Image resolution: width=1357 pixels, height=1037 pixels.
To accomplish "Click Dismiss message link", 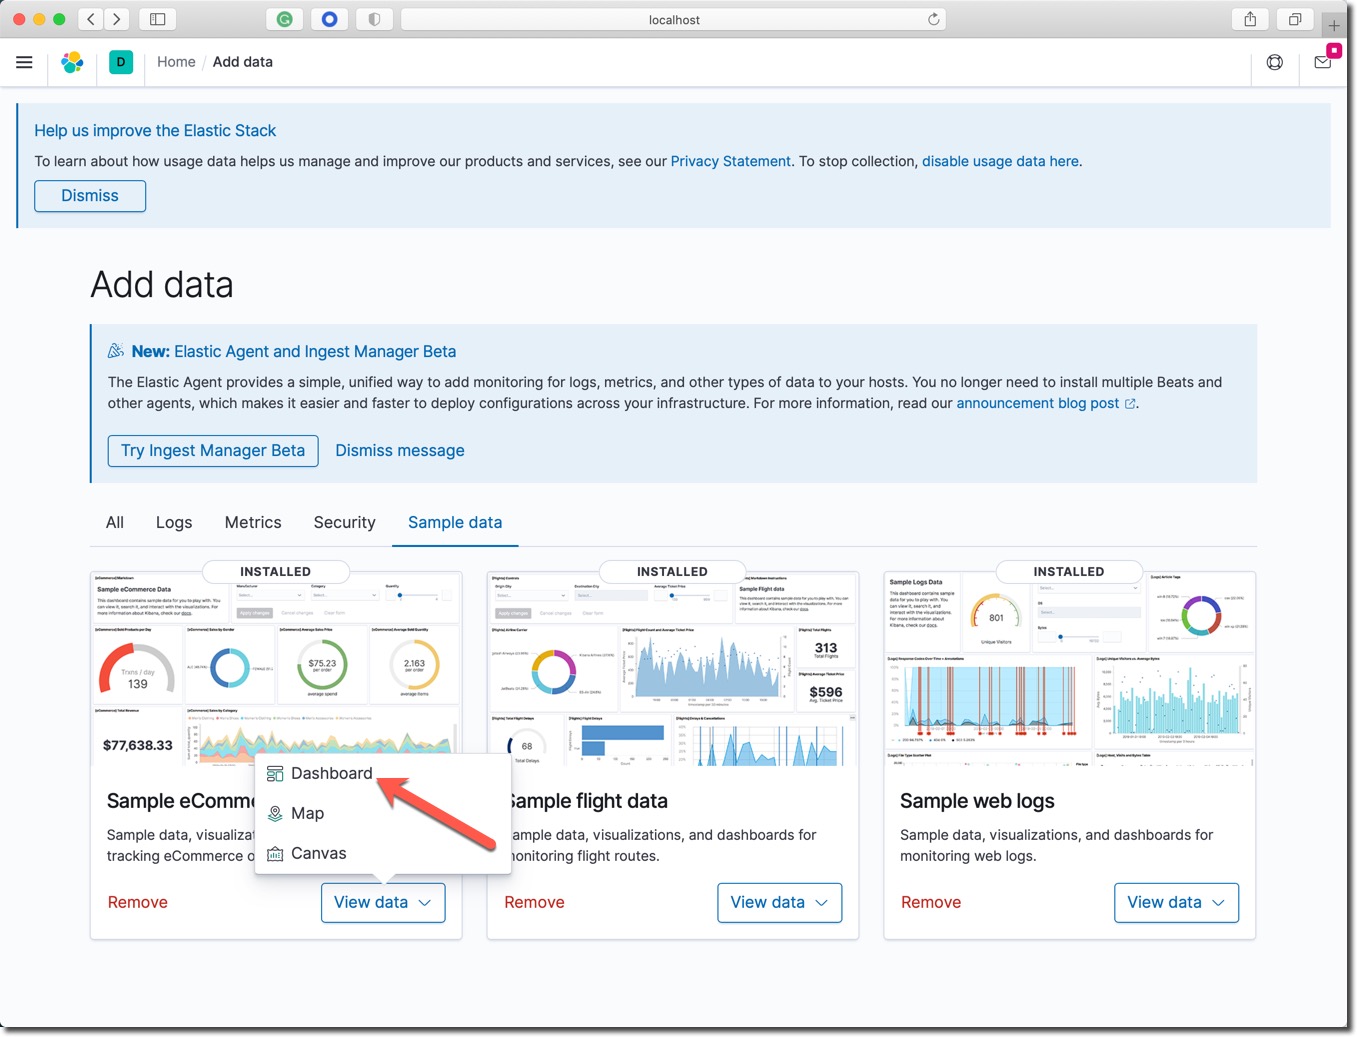I will pos(400,451).
